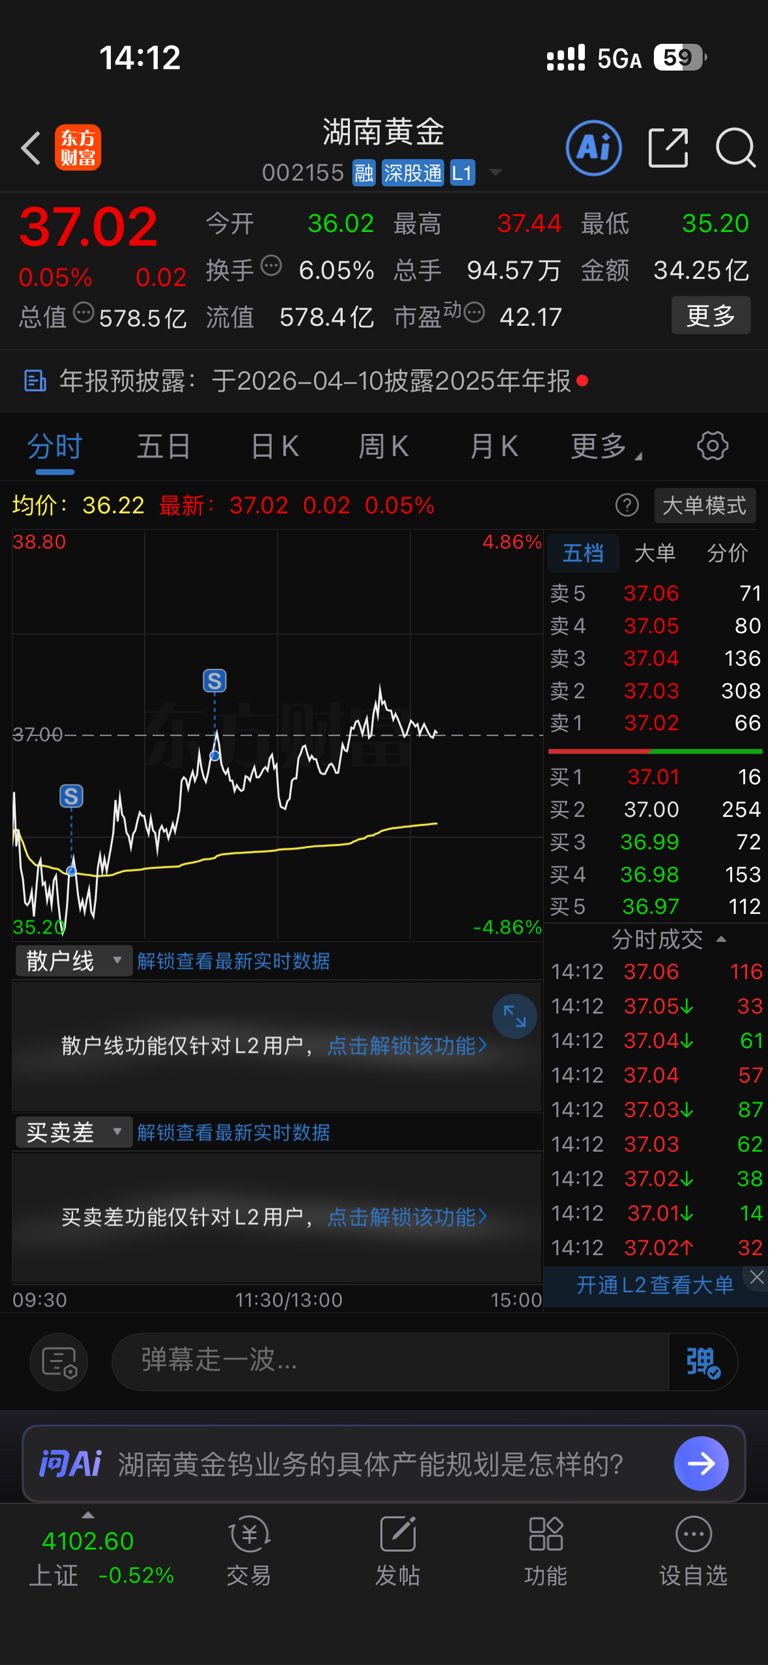Tap info icon beside 市盈动
The height and width of the screenshot is (1665, 769).
tap(475, 313)
